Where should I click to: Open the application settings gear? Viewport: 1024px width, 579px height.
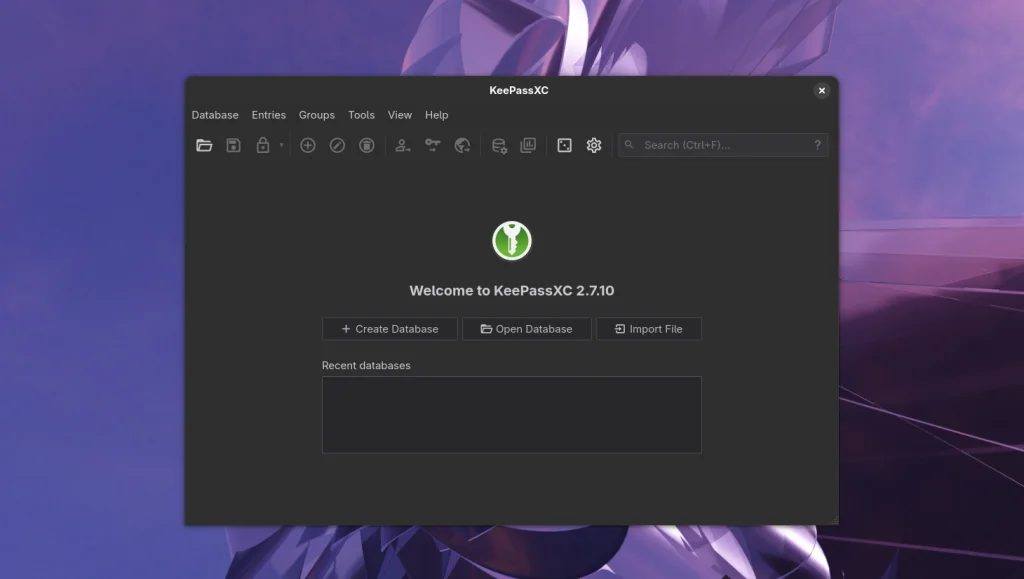(x=594, y=145)
